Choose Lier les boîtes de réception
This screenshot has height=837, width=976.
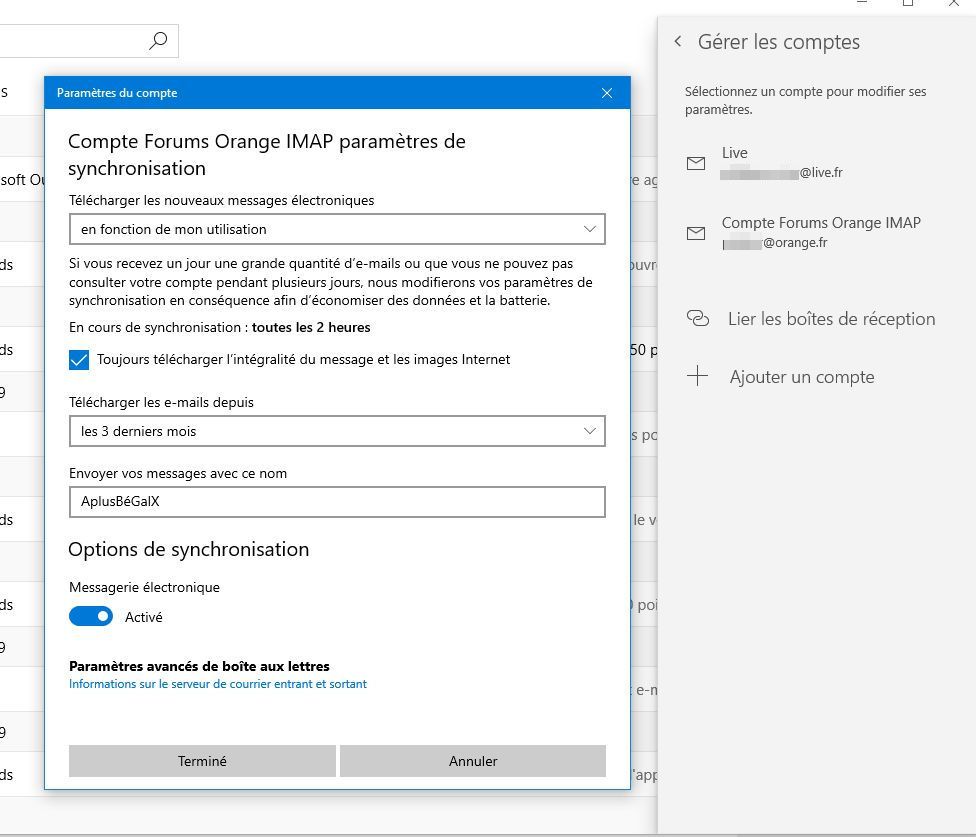pos(831,319)
